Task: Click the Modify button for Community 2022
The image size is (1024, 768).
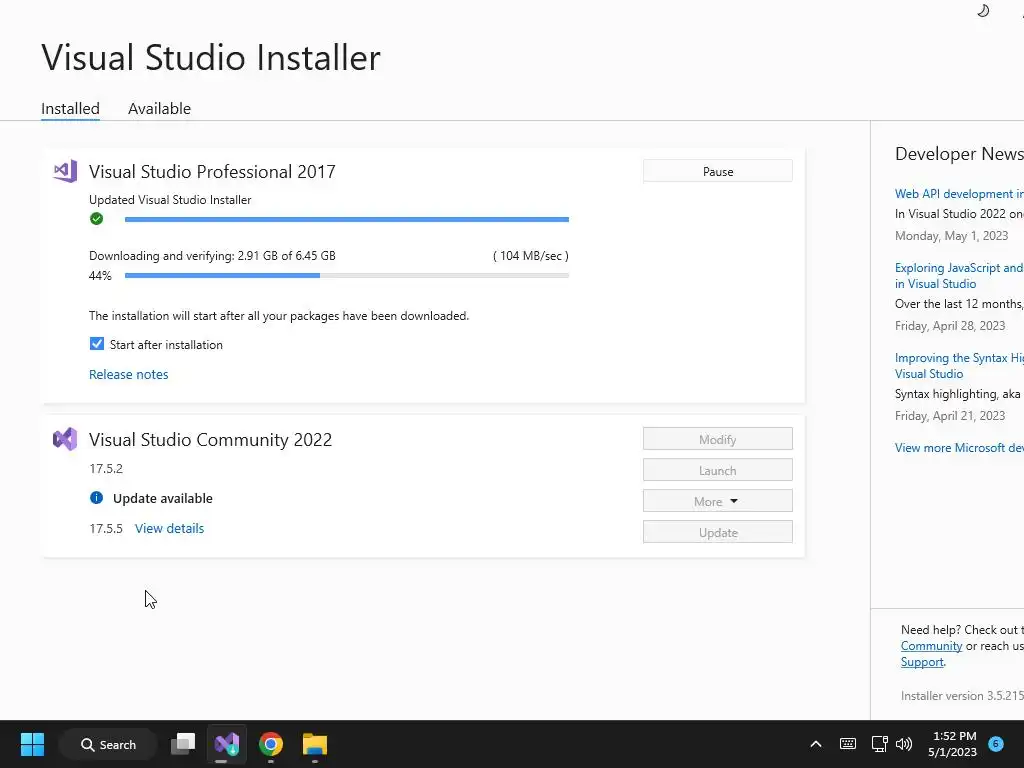Action: 718,439
